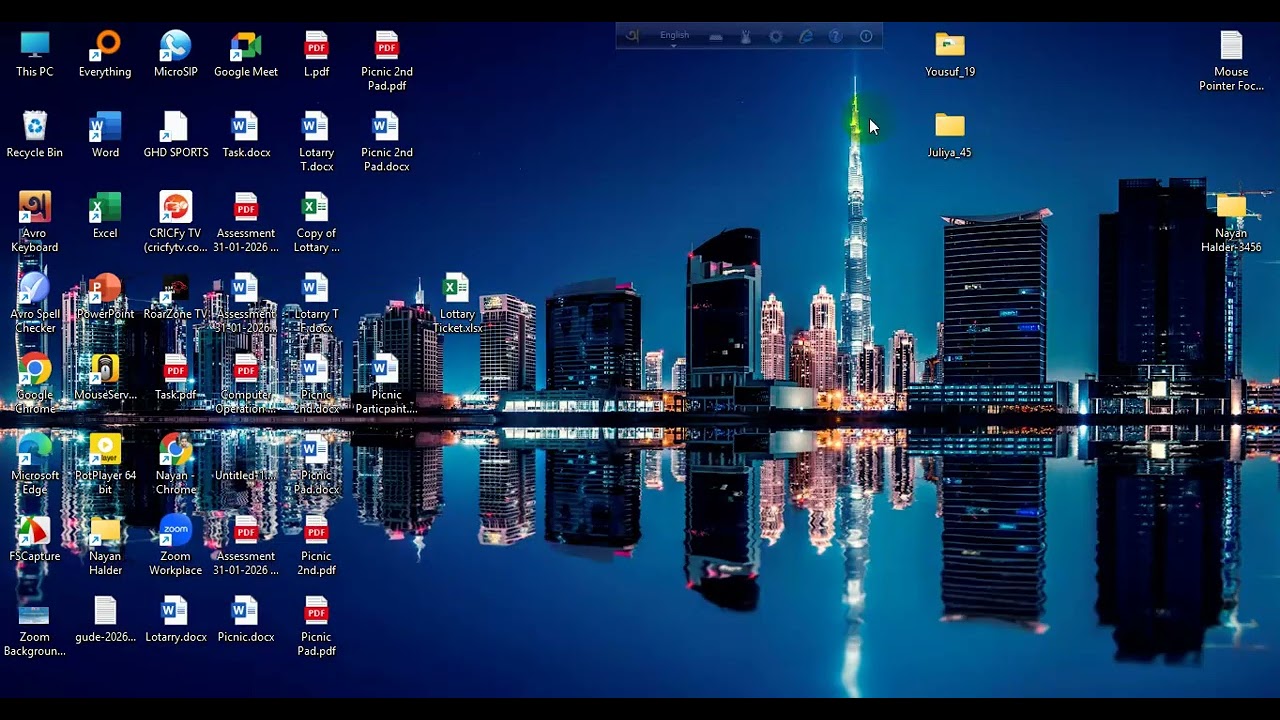Open the Nayan - Chrome profile shortcut
The image size is (1280, 720).
point(175,465)
